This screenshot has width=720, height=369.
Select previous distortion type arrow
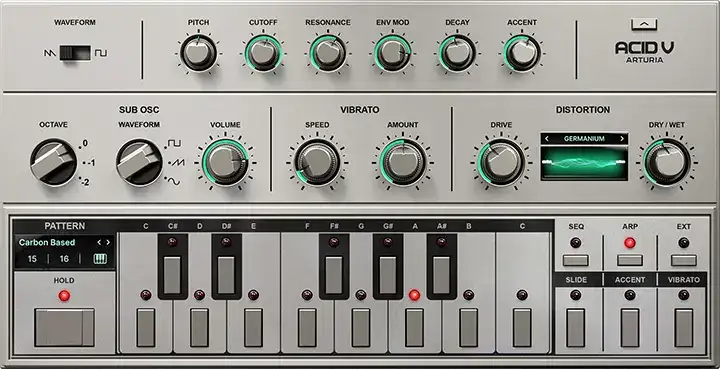pyautogui.click(x=547, y=139)
